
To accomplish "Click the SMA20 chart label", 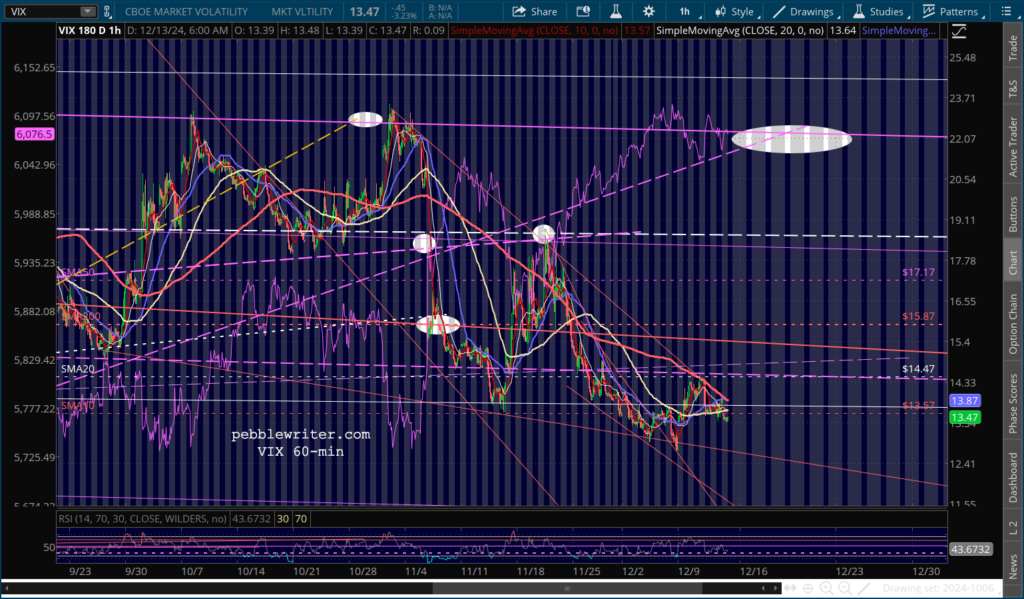I will pos(78,369).
